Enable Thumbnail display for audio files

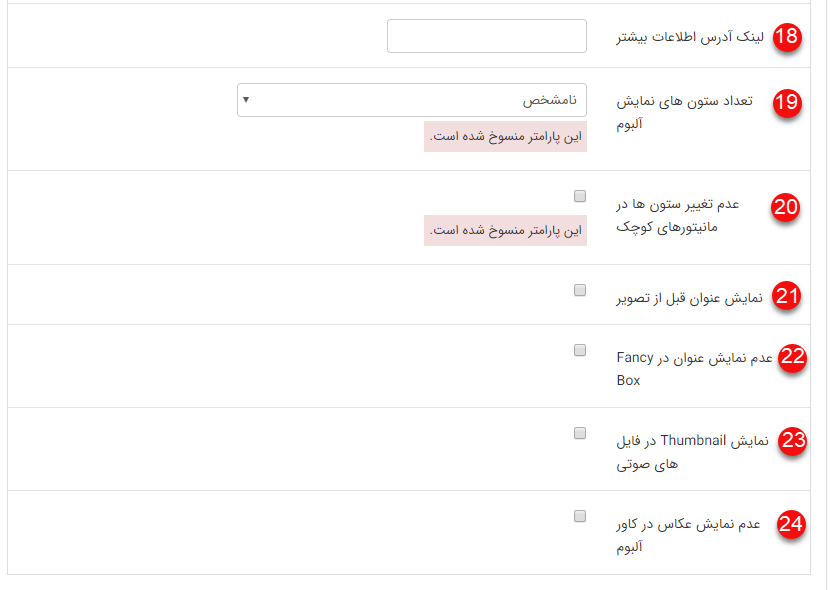click(580, 433)
